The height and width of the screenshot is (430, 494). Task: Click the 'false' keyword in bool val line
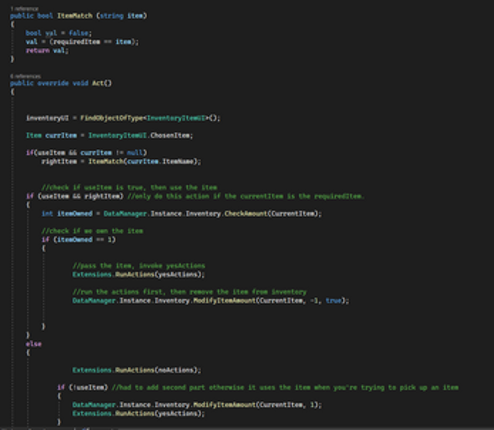pos(79,33)
